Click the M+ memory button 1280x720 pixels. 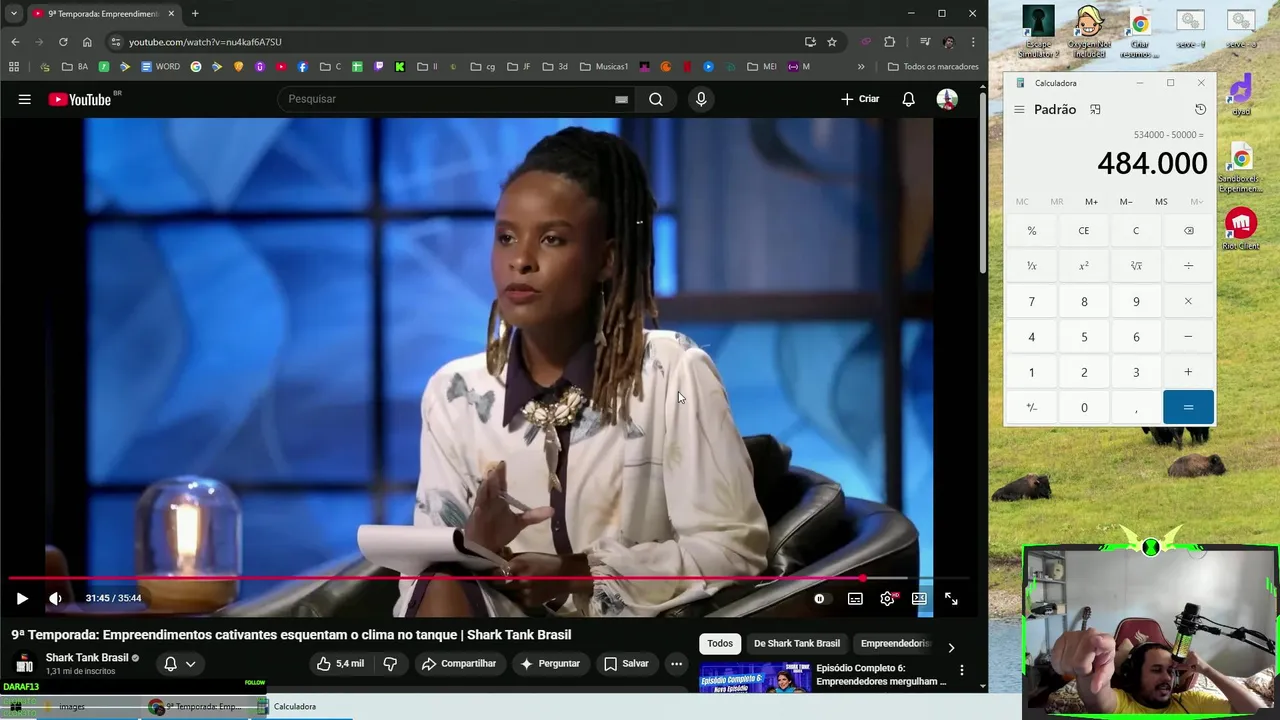click(x=1091, y=202)
